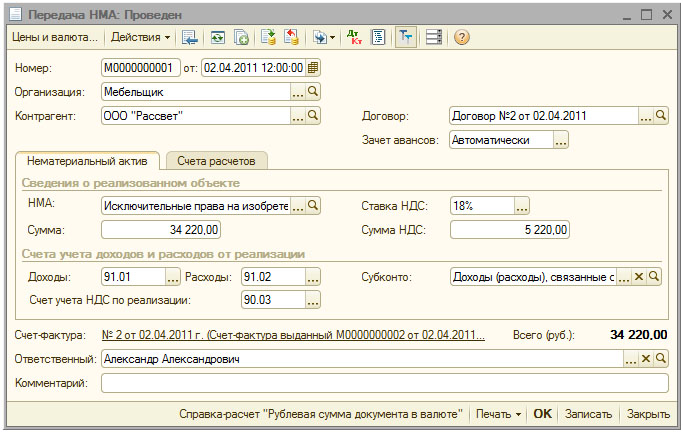Open the Печать dropdown menu
Image resolution: width=683 pixels, height=434 pixels.
click(498, 414)
